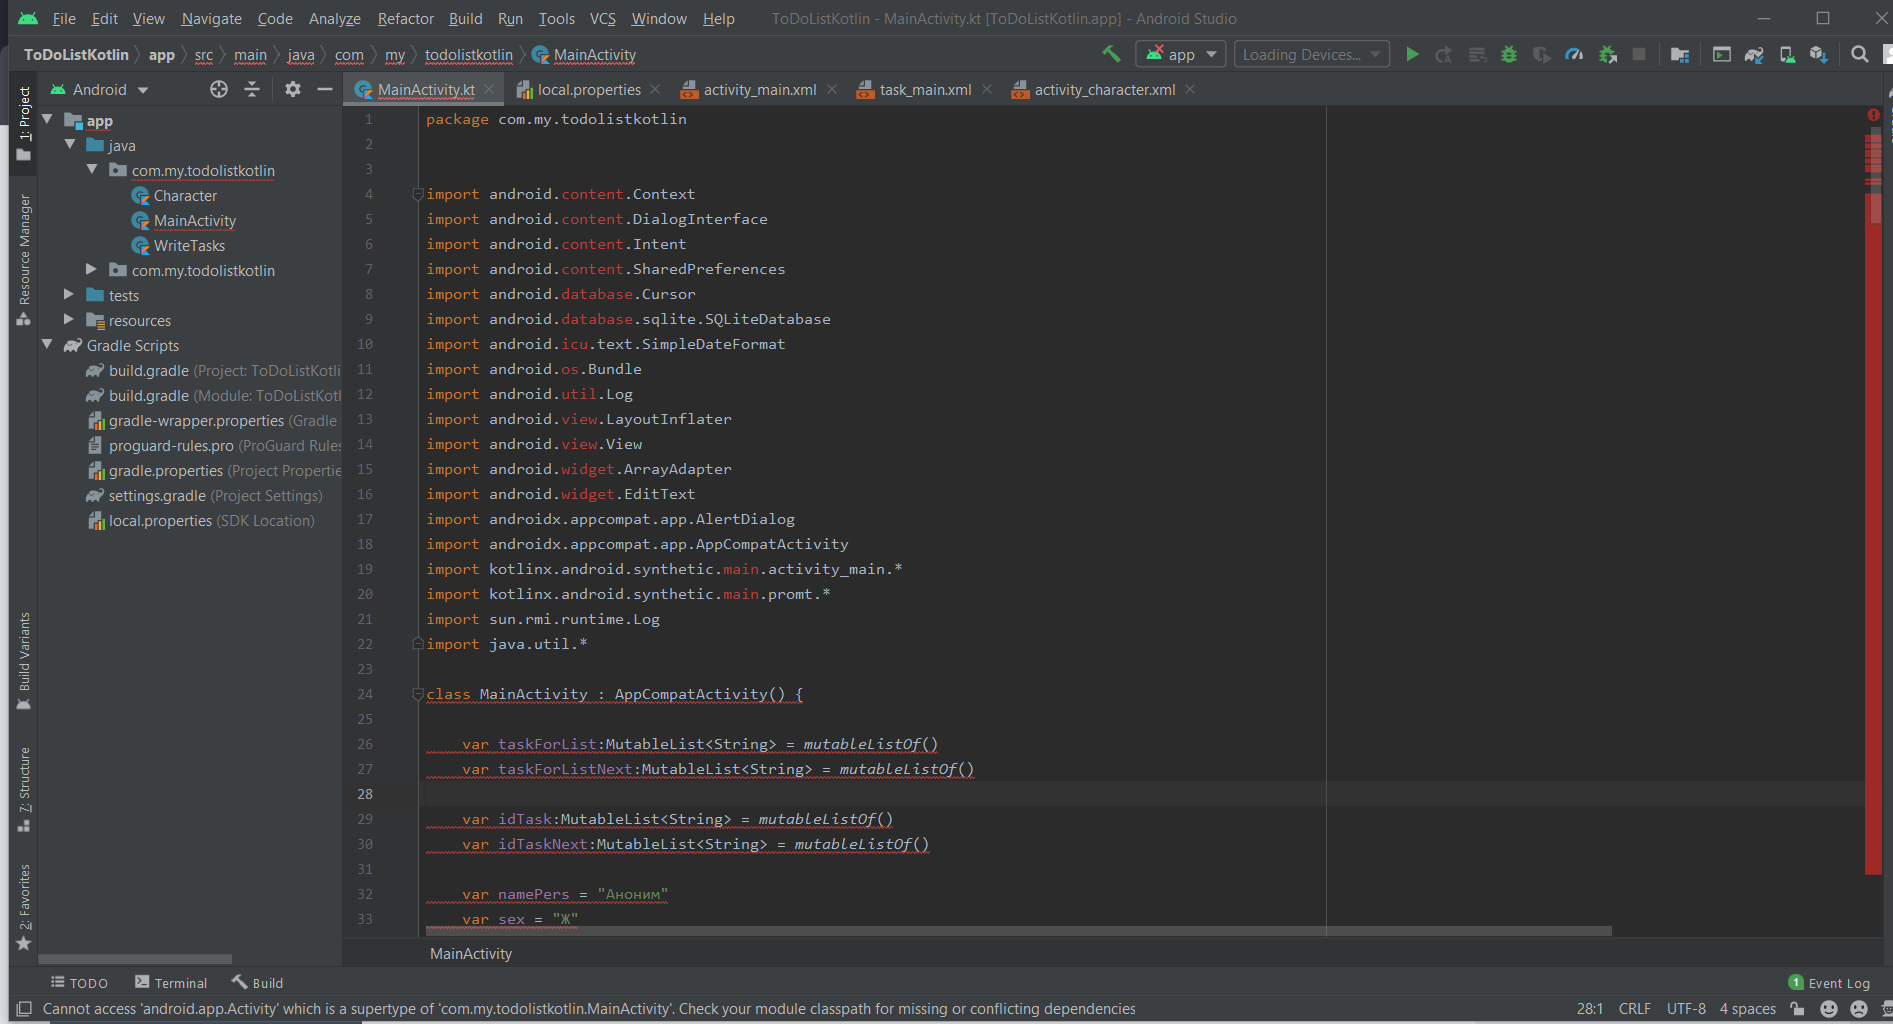Viewport: 1893px width, 1024px height.
Task: Expand the resources folder node
Action: pyautogui.click(x=69, y=319)
